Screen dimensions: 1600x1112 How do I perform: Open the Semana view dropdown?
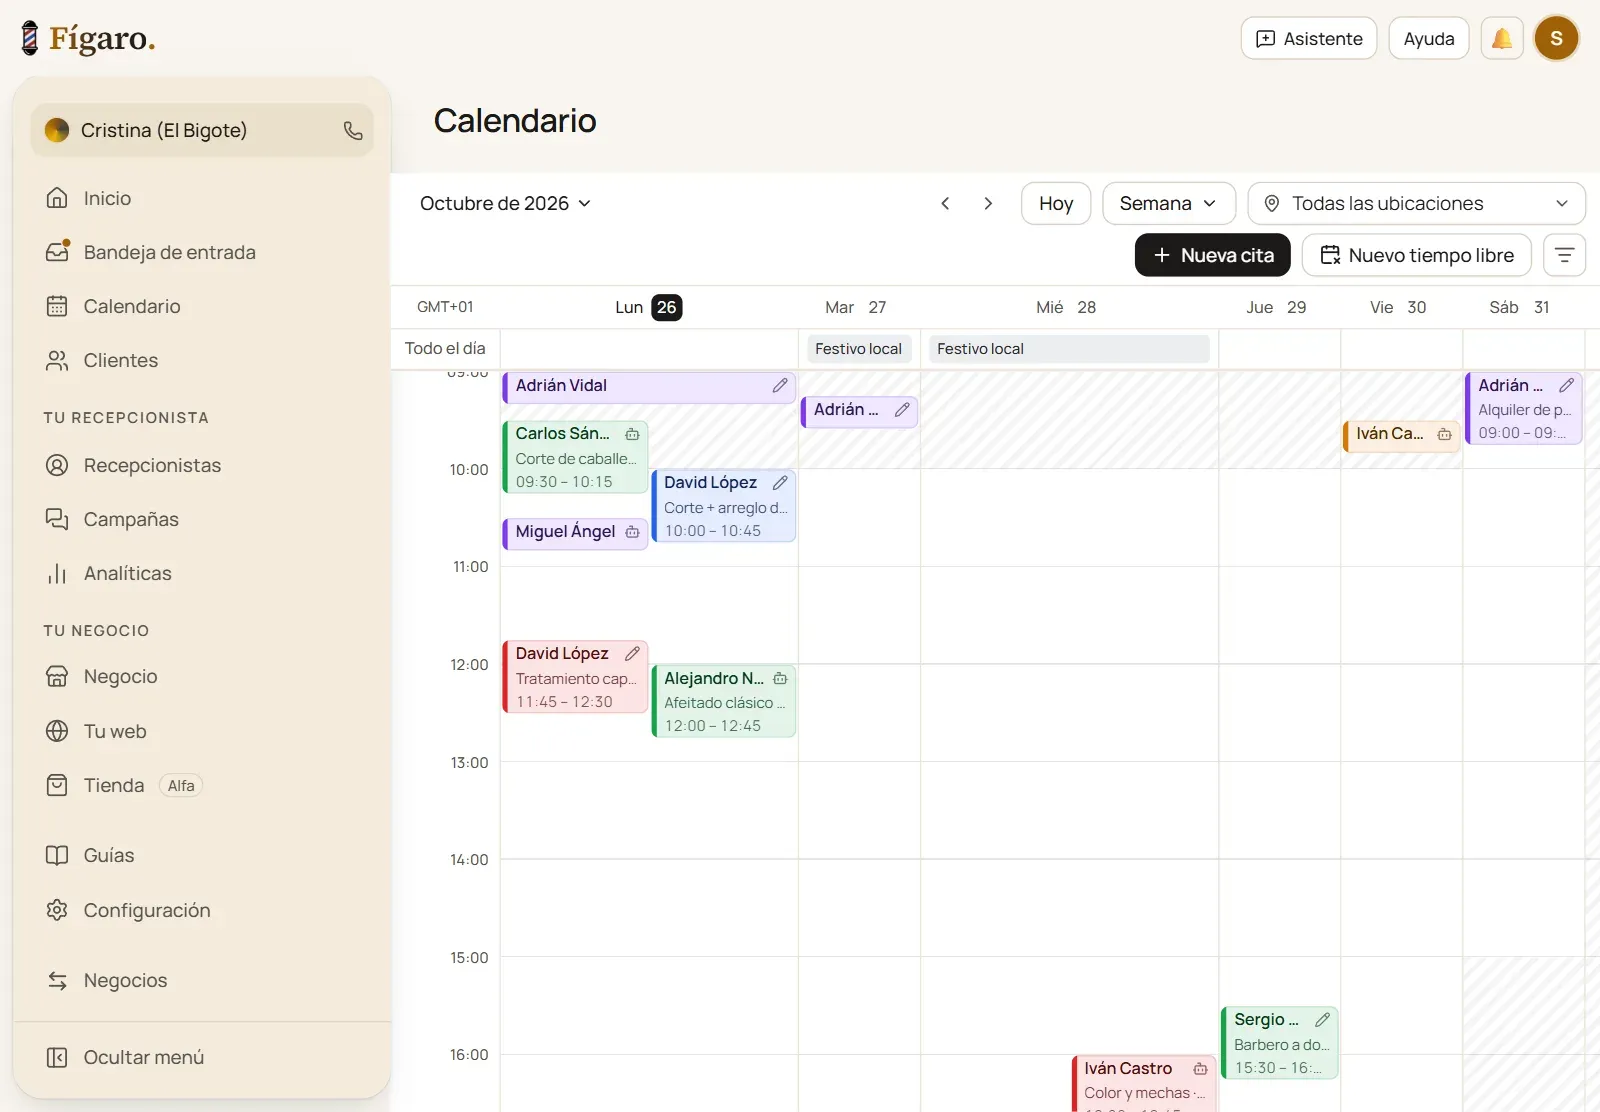[1169, 204]
